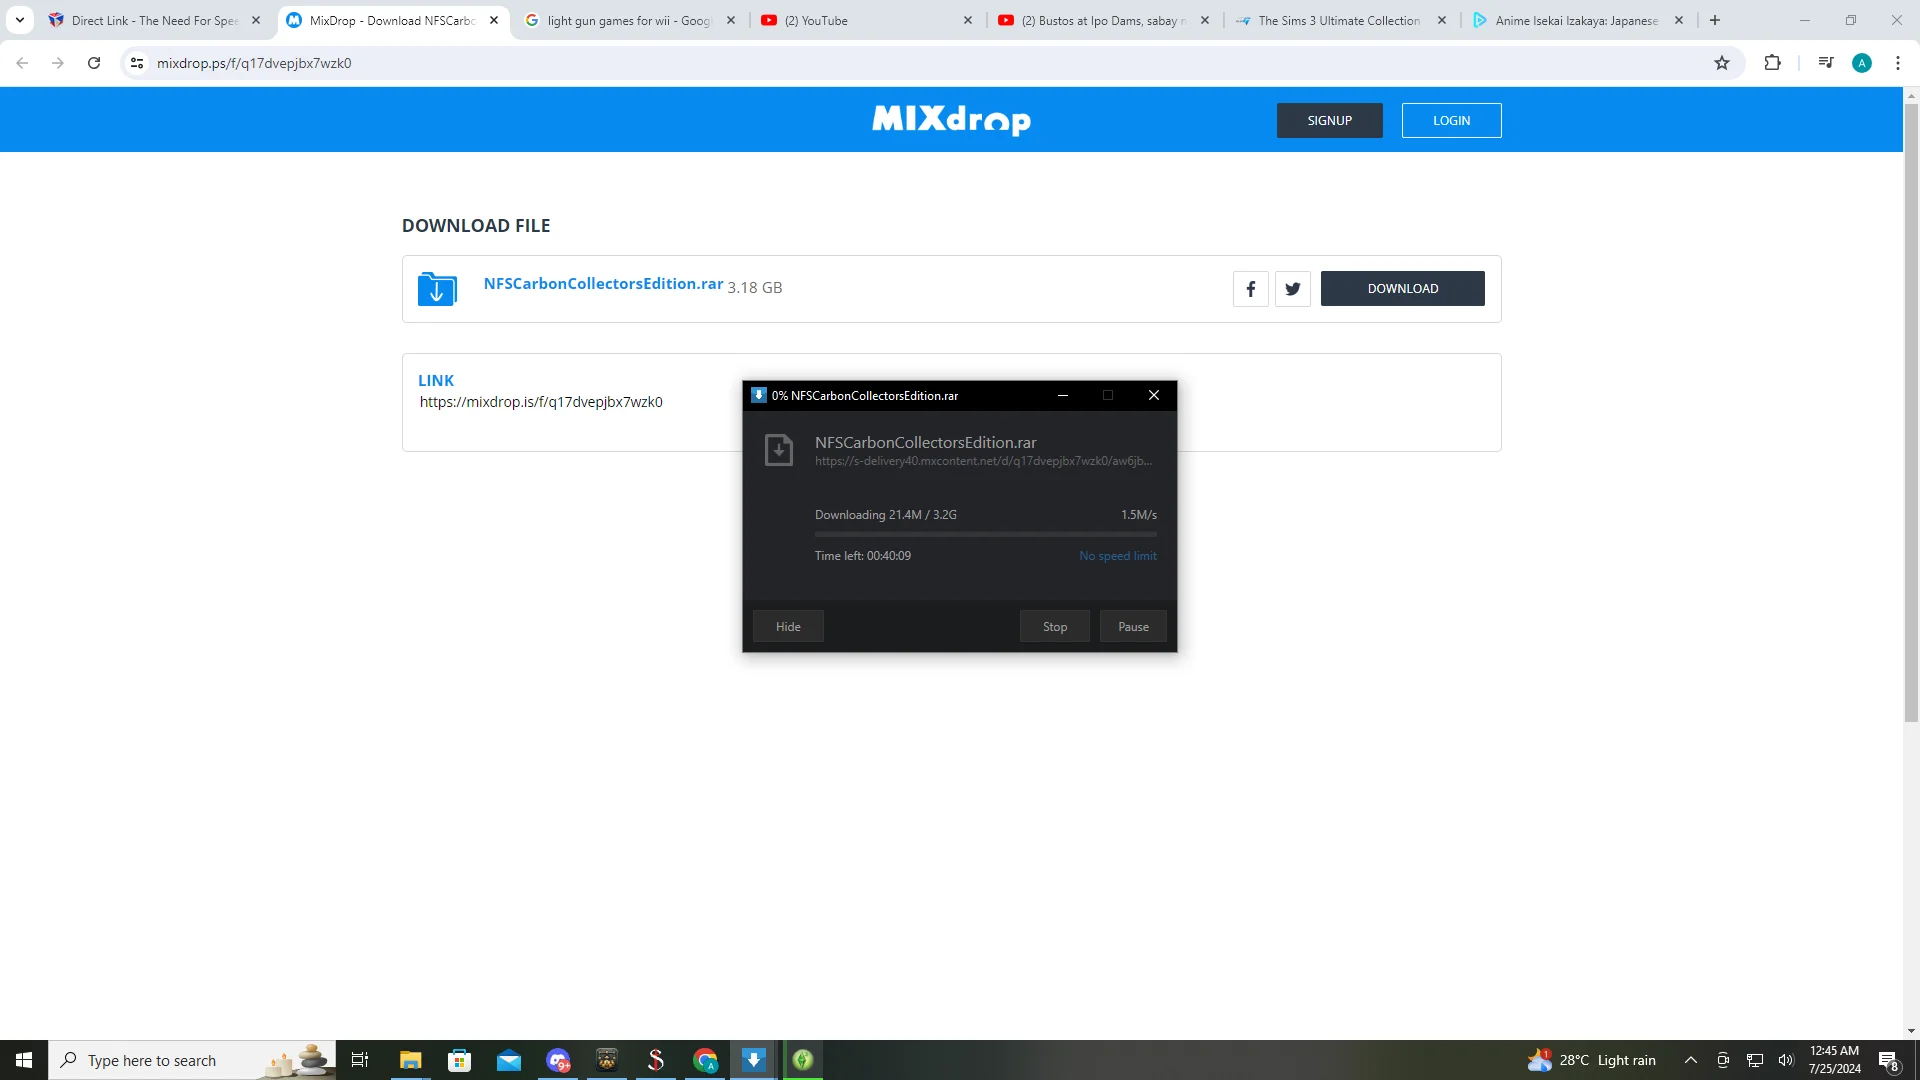
Task: Open the notification center
Action: (x=1889, y=1060)
